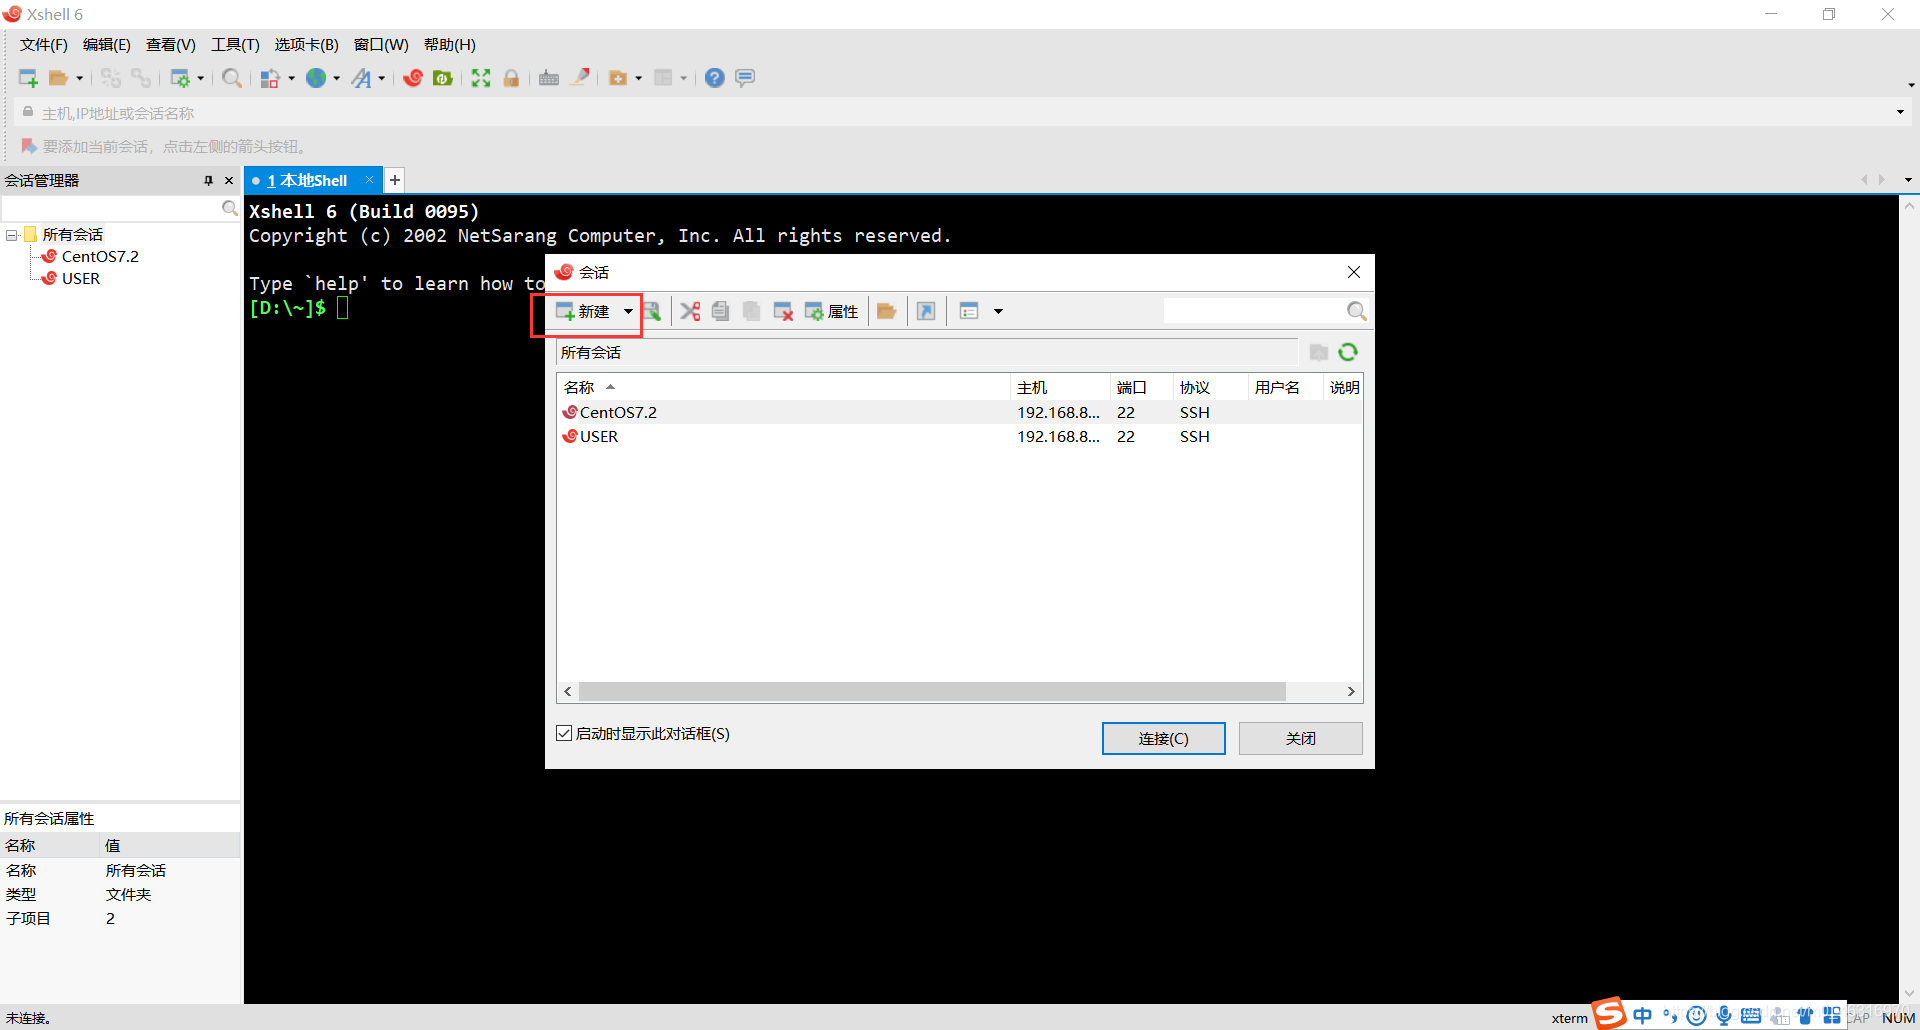Toggle full screen with green arrows icon
Screen dimensions: 1920x1030
point(481,77)
